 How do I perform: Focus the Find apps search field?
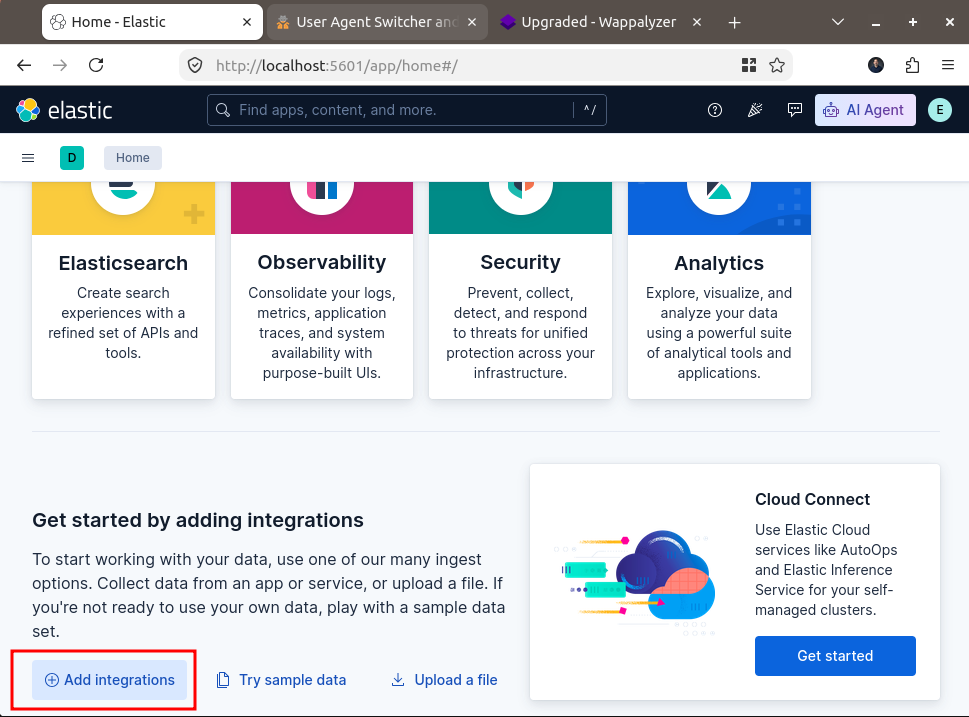coord(407,110)
